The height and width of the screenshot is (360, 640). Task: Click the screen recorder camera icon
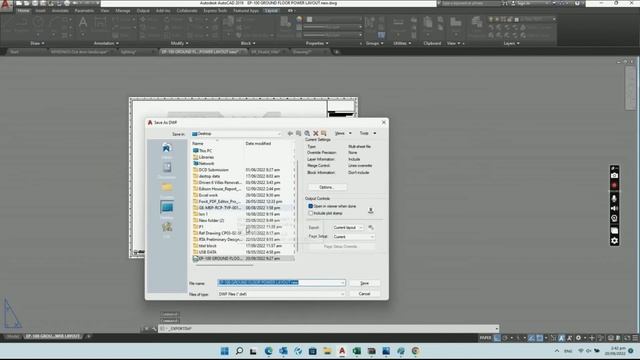point(614,176)
